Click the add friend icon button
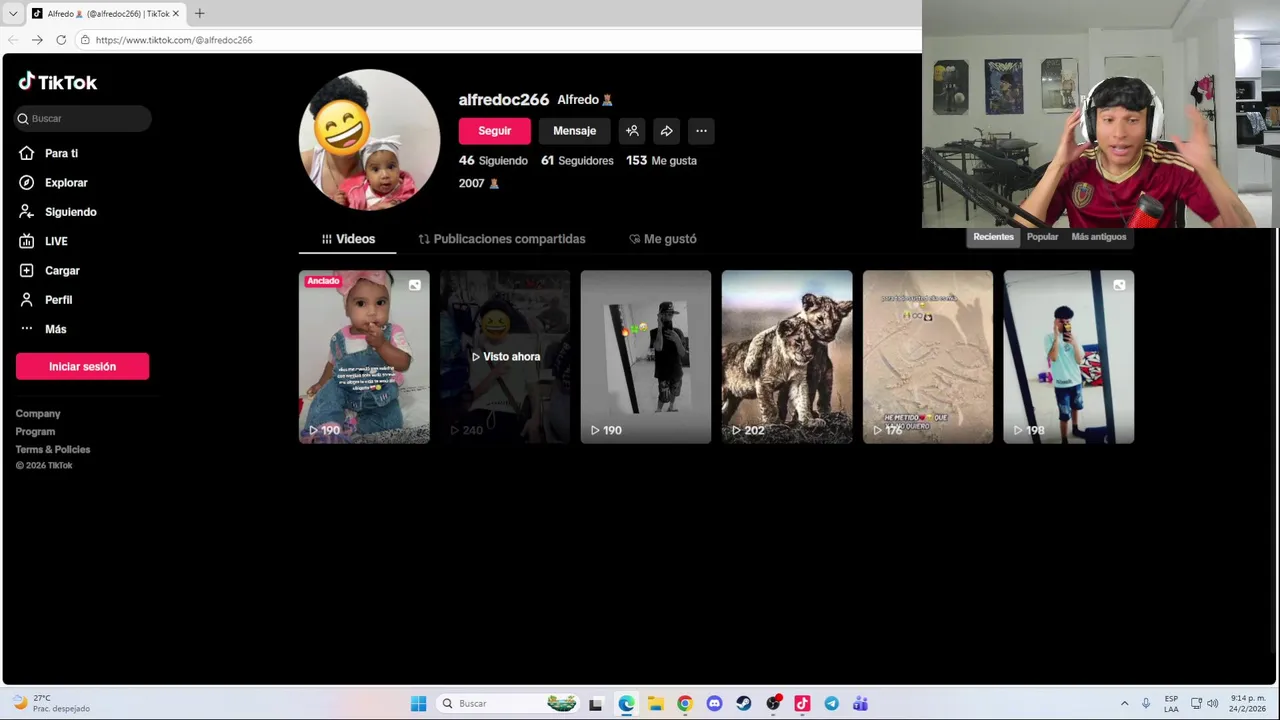1280x720 pixels. click(632, 131)
